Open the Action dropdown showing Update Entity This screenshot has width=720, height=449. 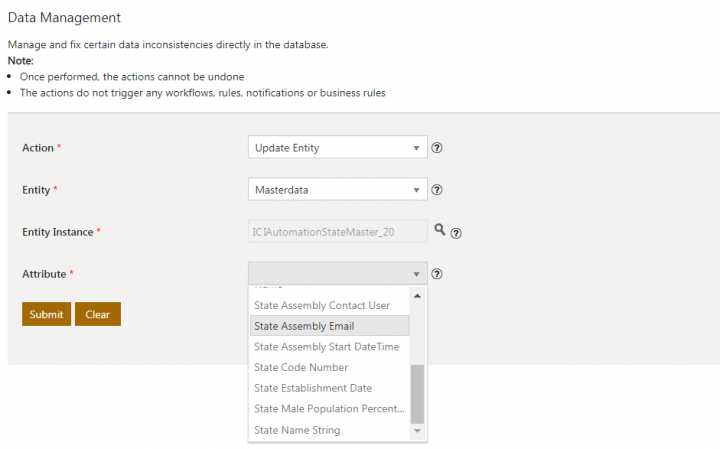pyautogui.click(x=337, y=148)
